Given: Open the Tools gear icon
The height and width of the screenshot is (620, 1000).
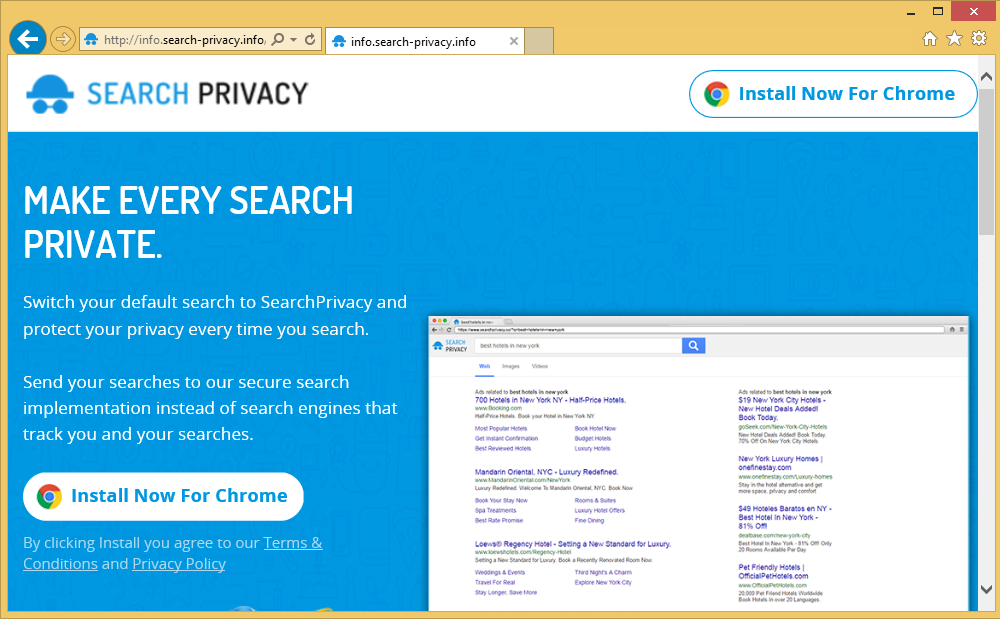Looking at the screenshot, I should [979, 38].
